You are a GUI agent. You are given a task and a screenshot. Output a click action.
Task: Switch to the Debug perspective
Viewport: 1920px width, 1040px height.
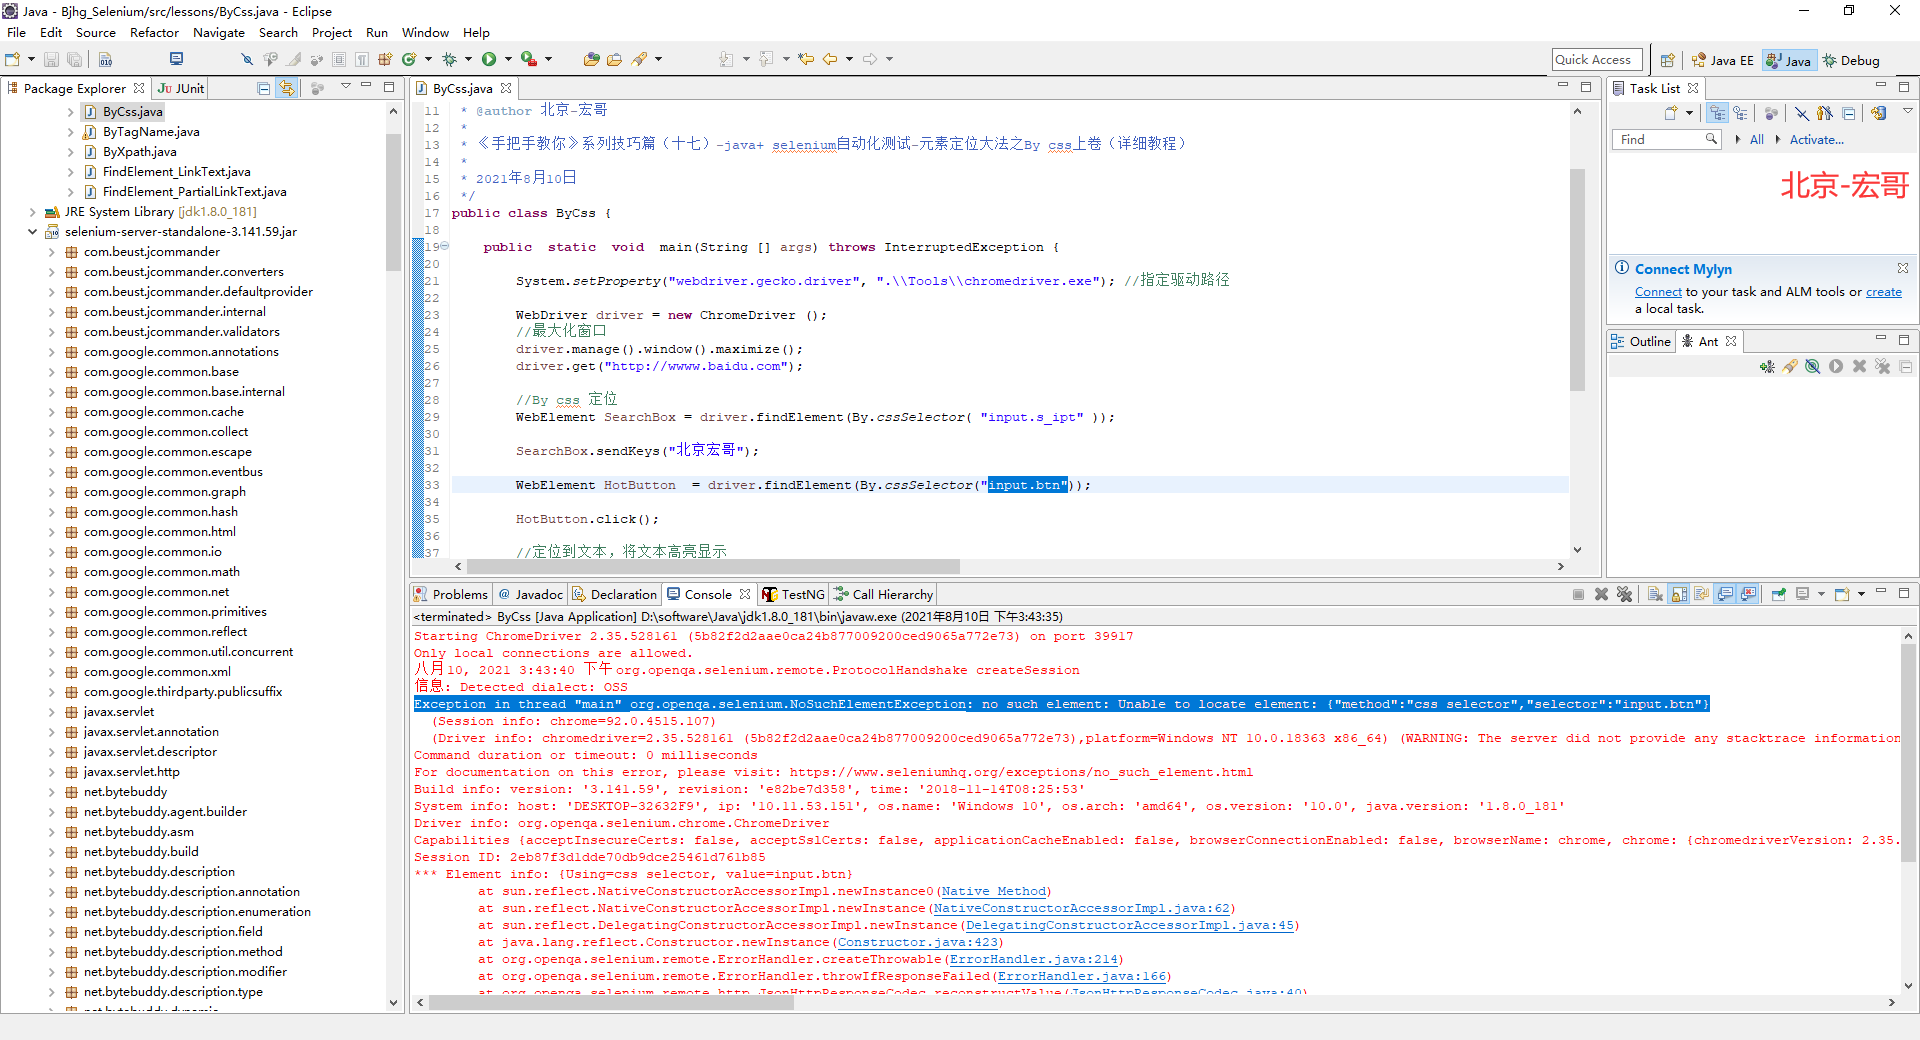tap(1851, 61)
